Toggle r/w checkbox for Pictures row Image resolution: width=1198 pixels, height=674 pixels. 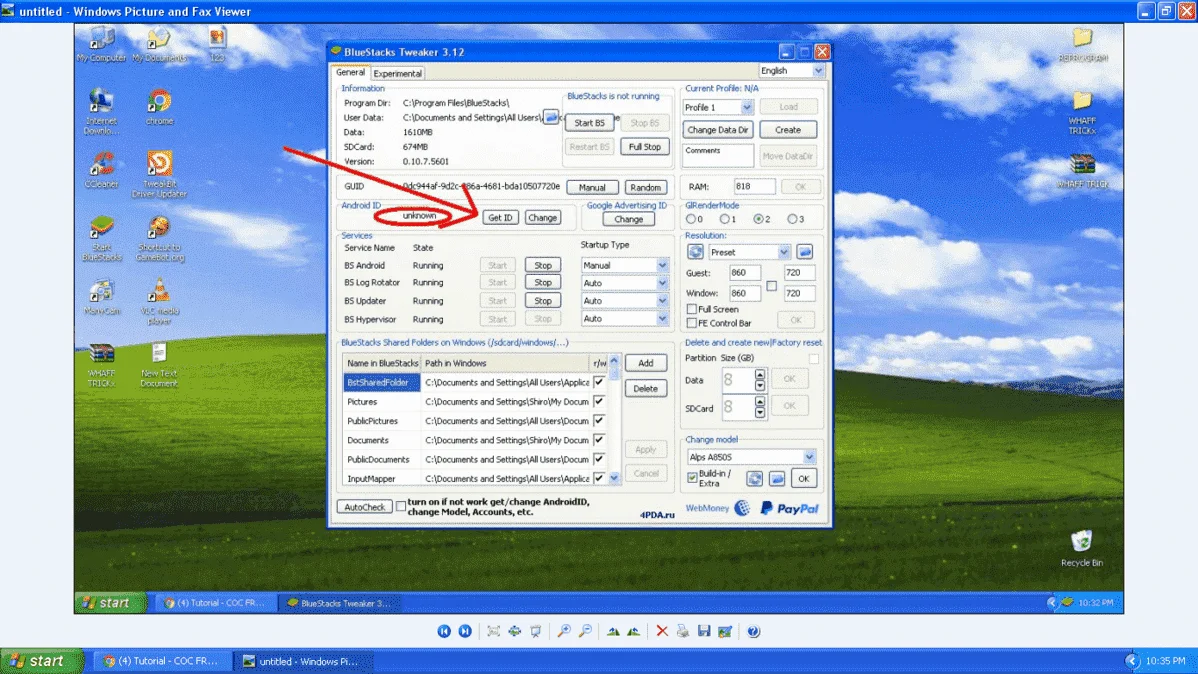point(599,401)
